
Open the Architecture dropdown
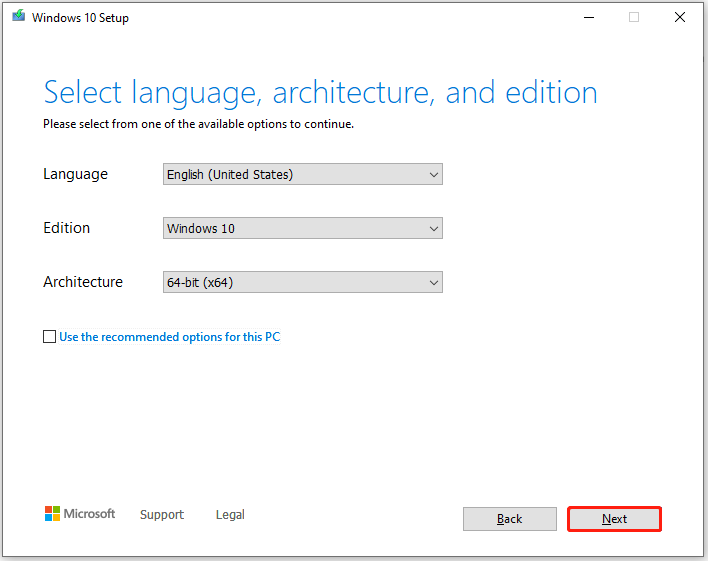point(303,282)
